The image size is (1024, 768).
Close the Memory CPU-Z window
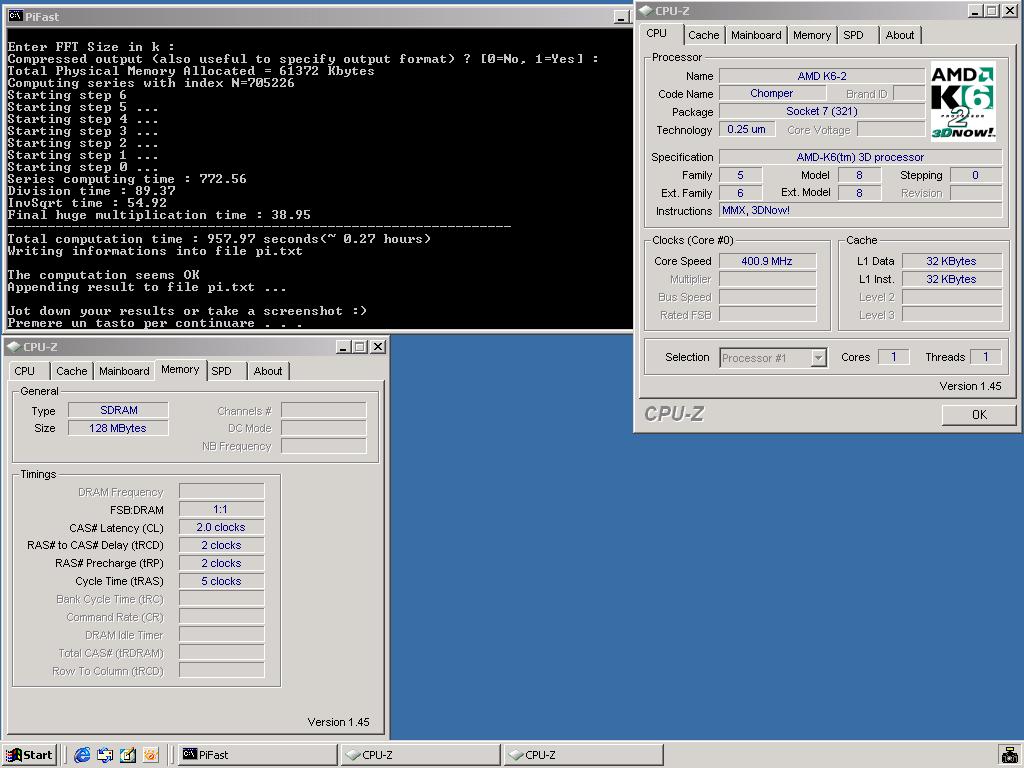coord(378,347)
